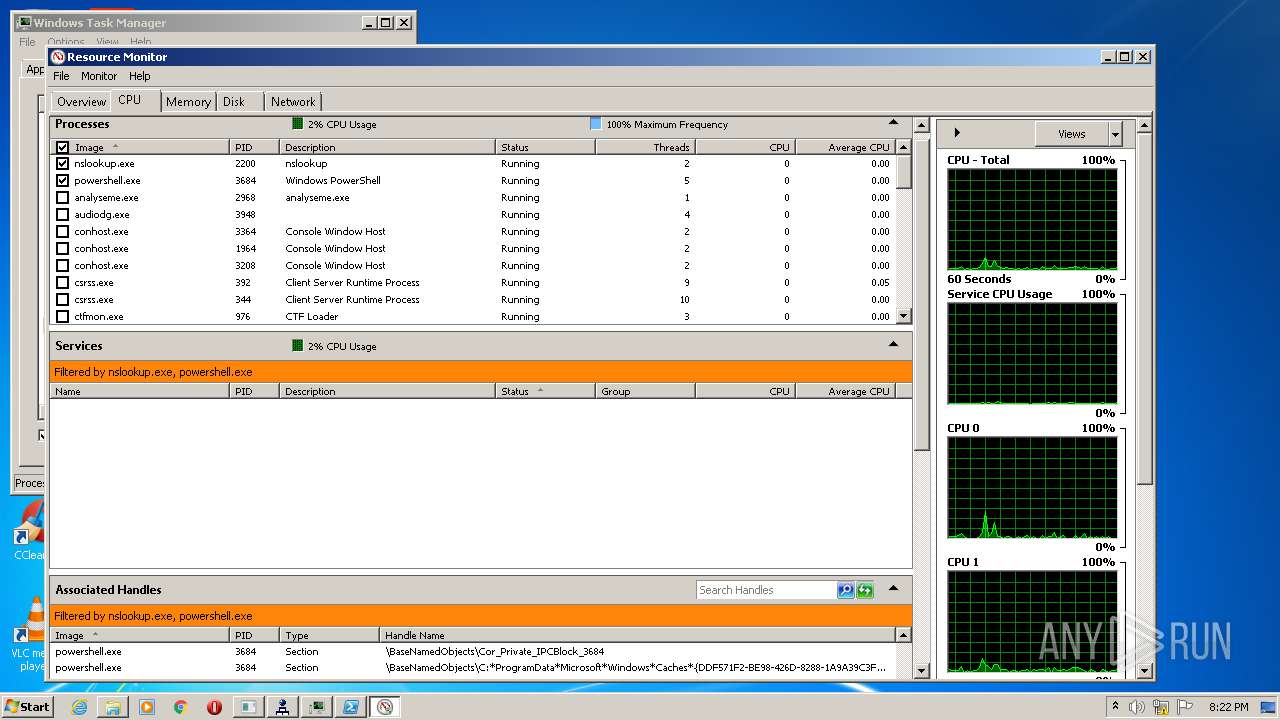
Task: Check conhost.exe PID 1964 checkbox
Action: point(63,249)
